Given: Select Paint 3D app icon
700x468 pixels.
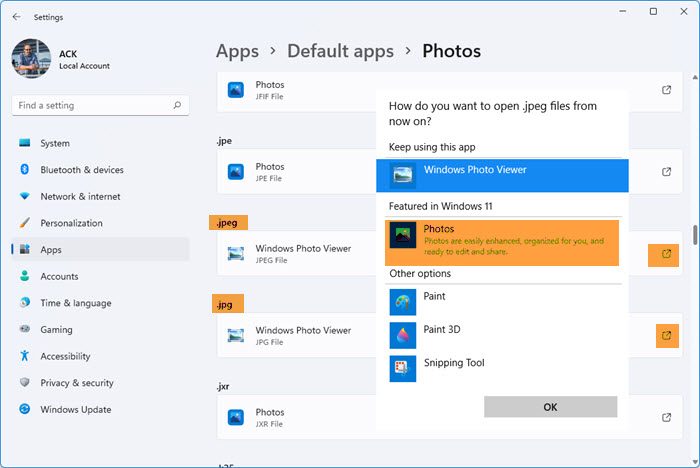Looking at the screenshot, I should 403,334.
